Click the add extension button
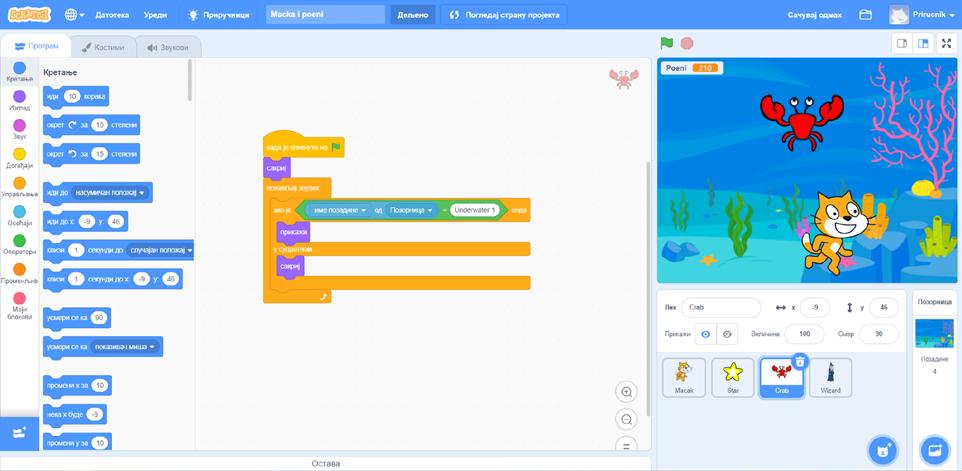The image size is (962, 471). [20, 432]
